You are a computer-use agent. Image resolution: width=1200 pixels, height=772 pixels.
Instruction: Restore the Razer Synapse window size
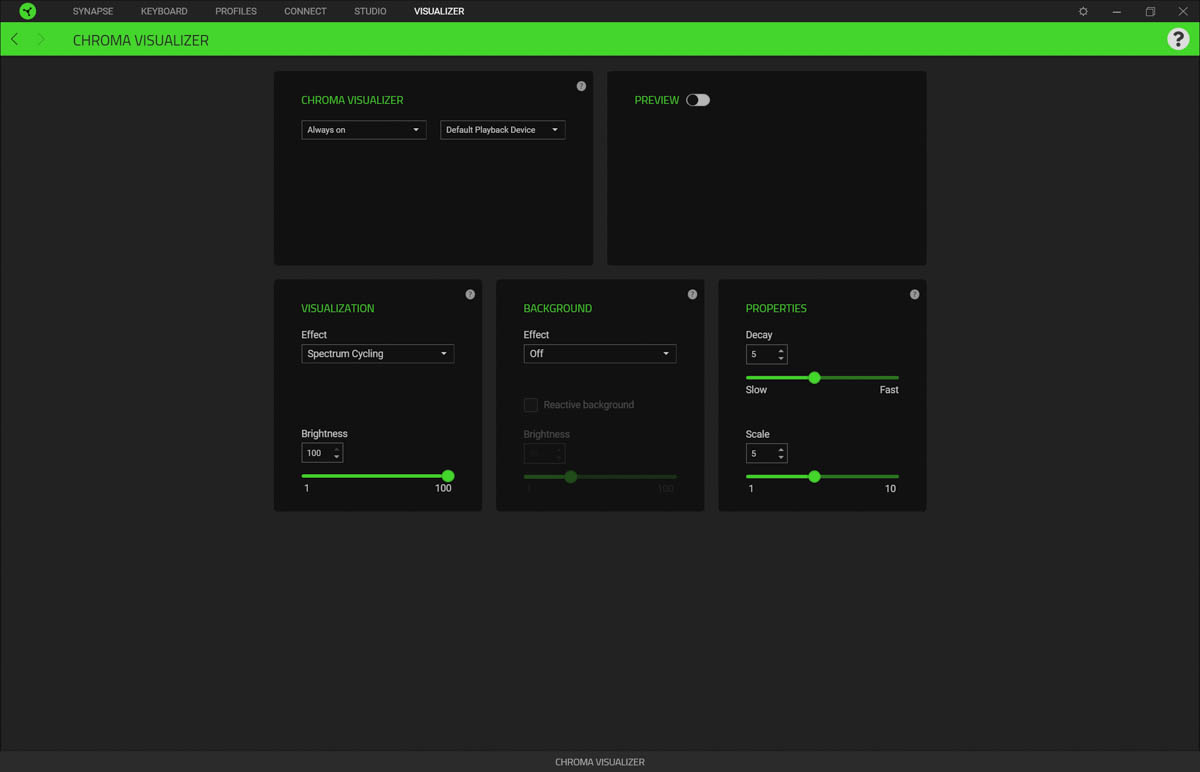click(x=1150, y=11)
